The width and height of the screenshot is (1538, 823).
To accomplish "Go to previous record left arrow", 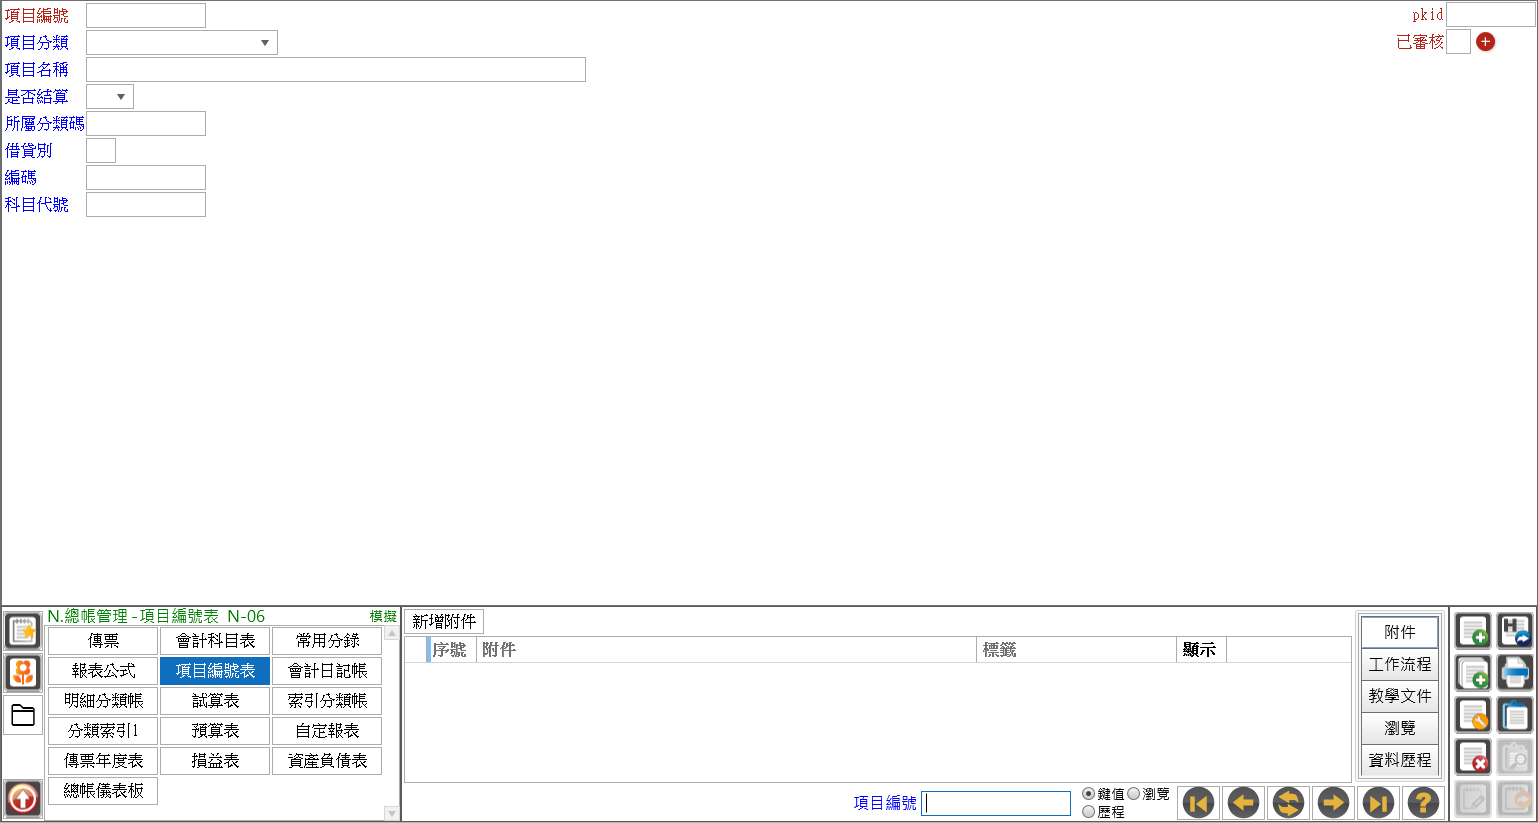I will [x=1243, y=802].
